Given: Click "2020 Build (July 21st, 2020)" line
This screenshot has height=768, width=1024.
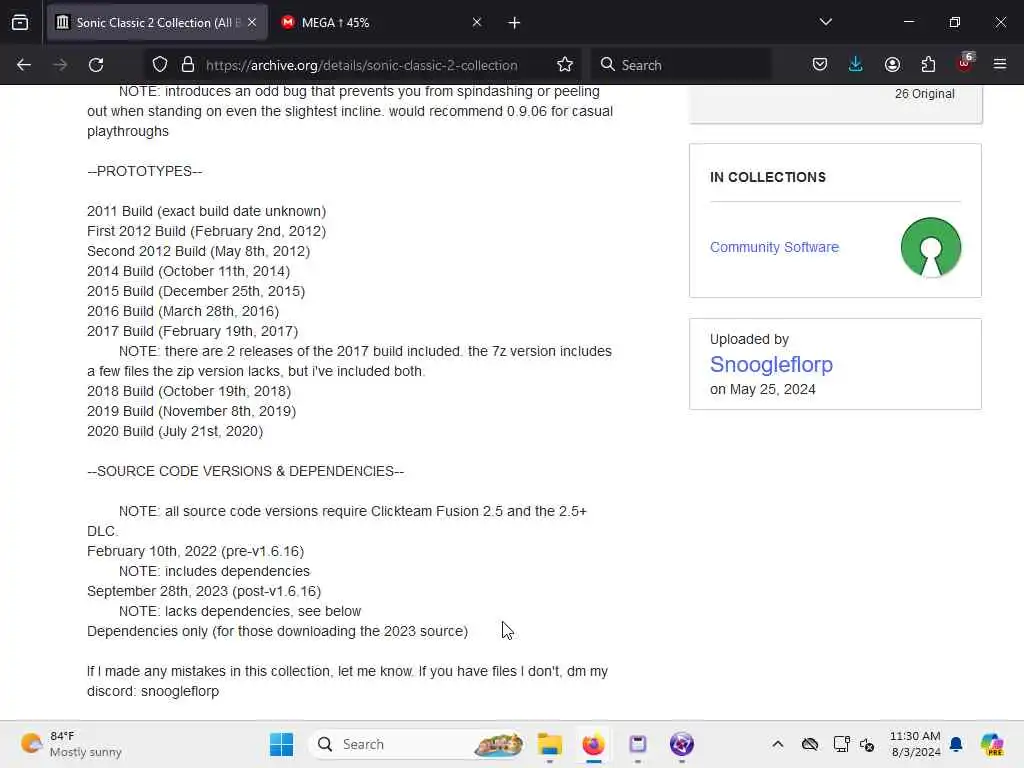Looking at the screenshot, I should [175, 432].
